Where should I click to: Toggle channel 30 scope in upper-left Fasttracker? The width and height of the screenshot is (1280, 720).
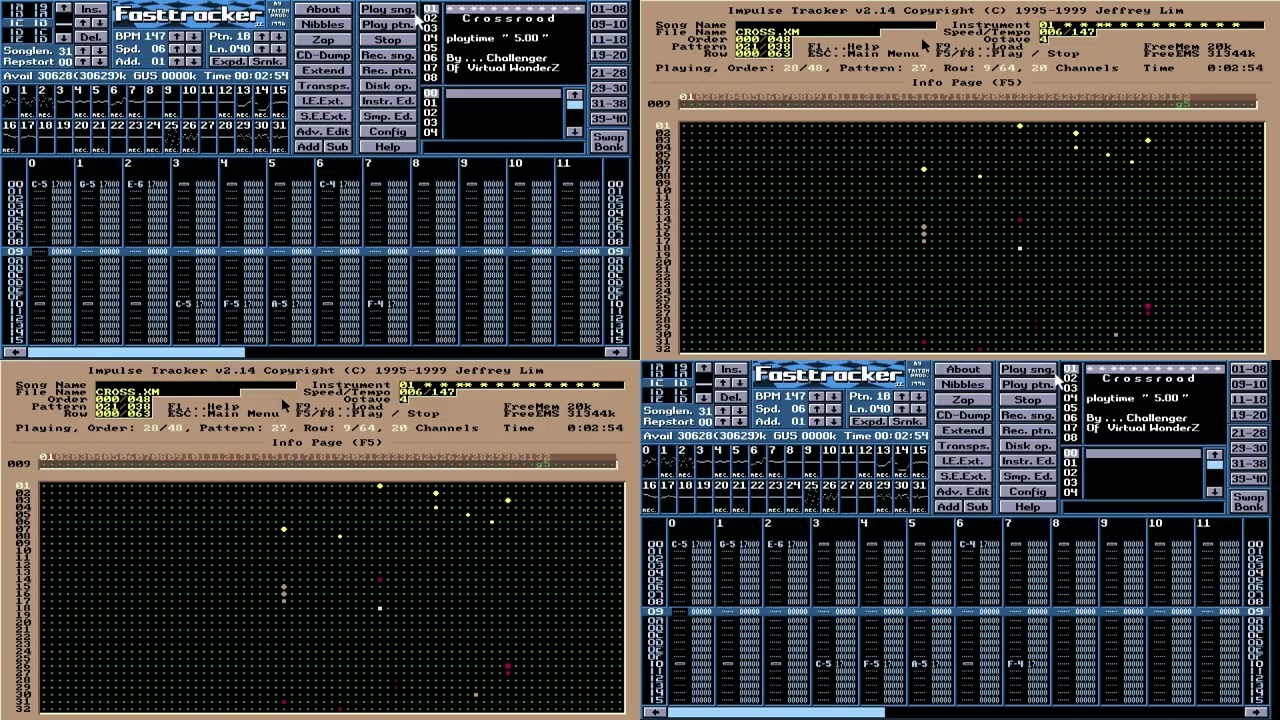click(x=262, y=137)
